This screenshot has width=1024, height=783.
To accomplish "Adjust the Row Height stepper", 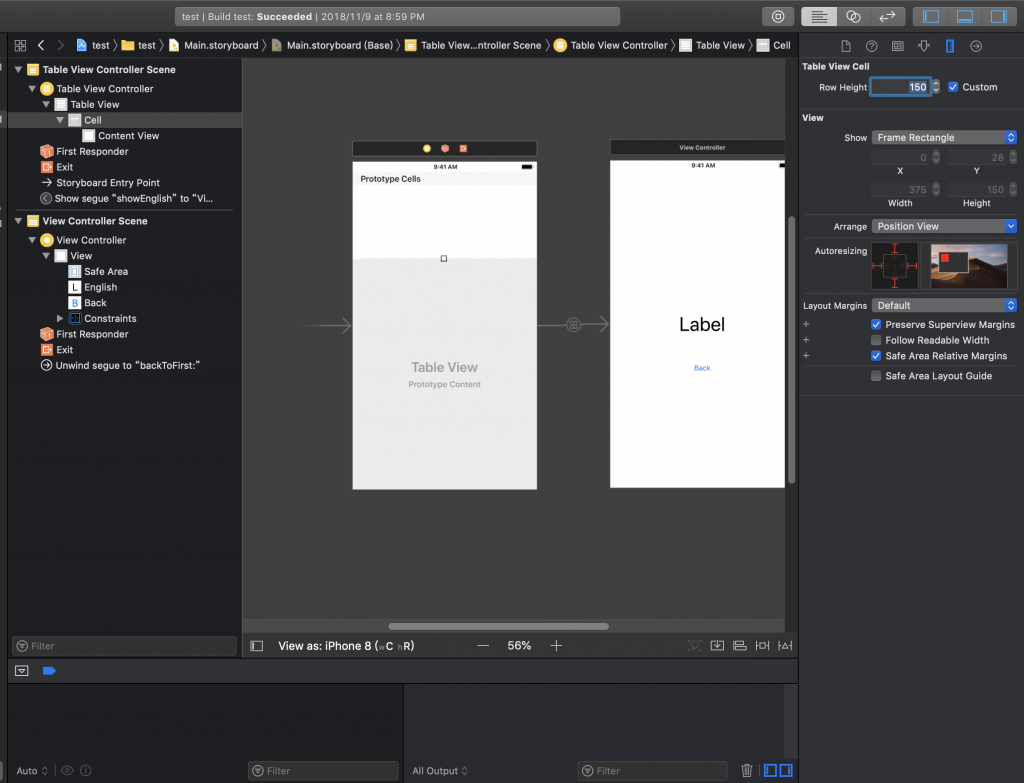I will (936, 87).
